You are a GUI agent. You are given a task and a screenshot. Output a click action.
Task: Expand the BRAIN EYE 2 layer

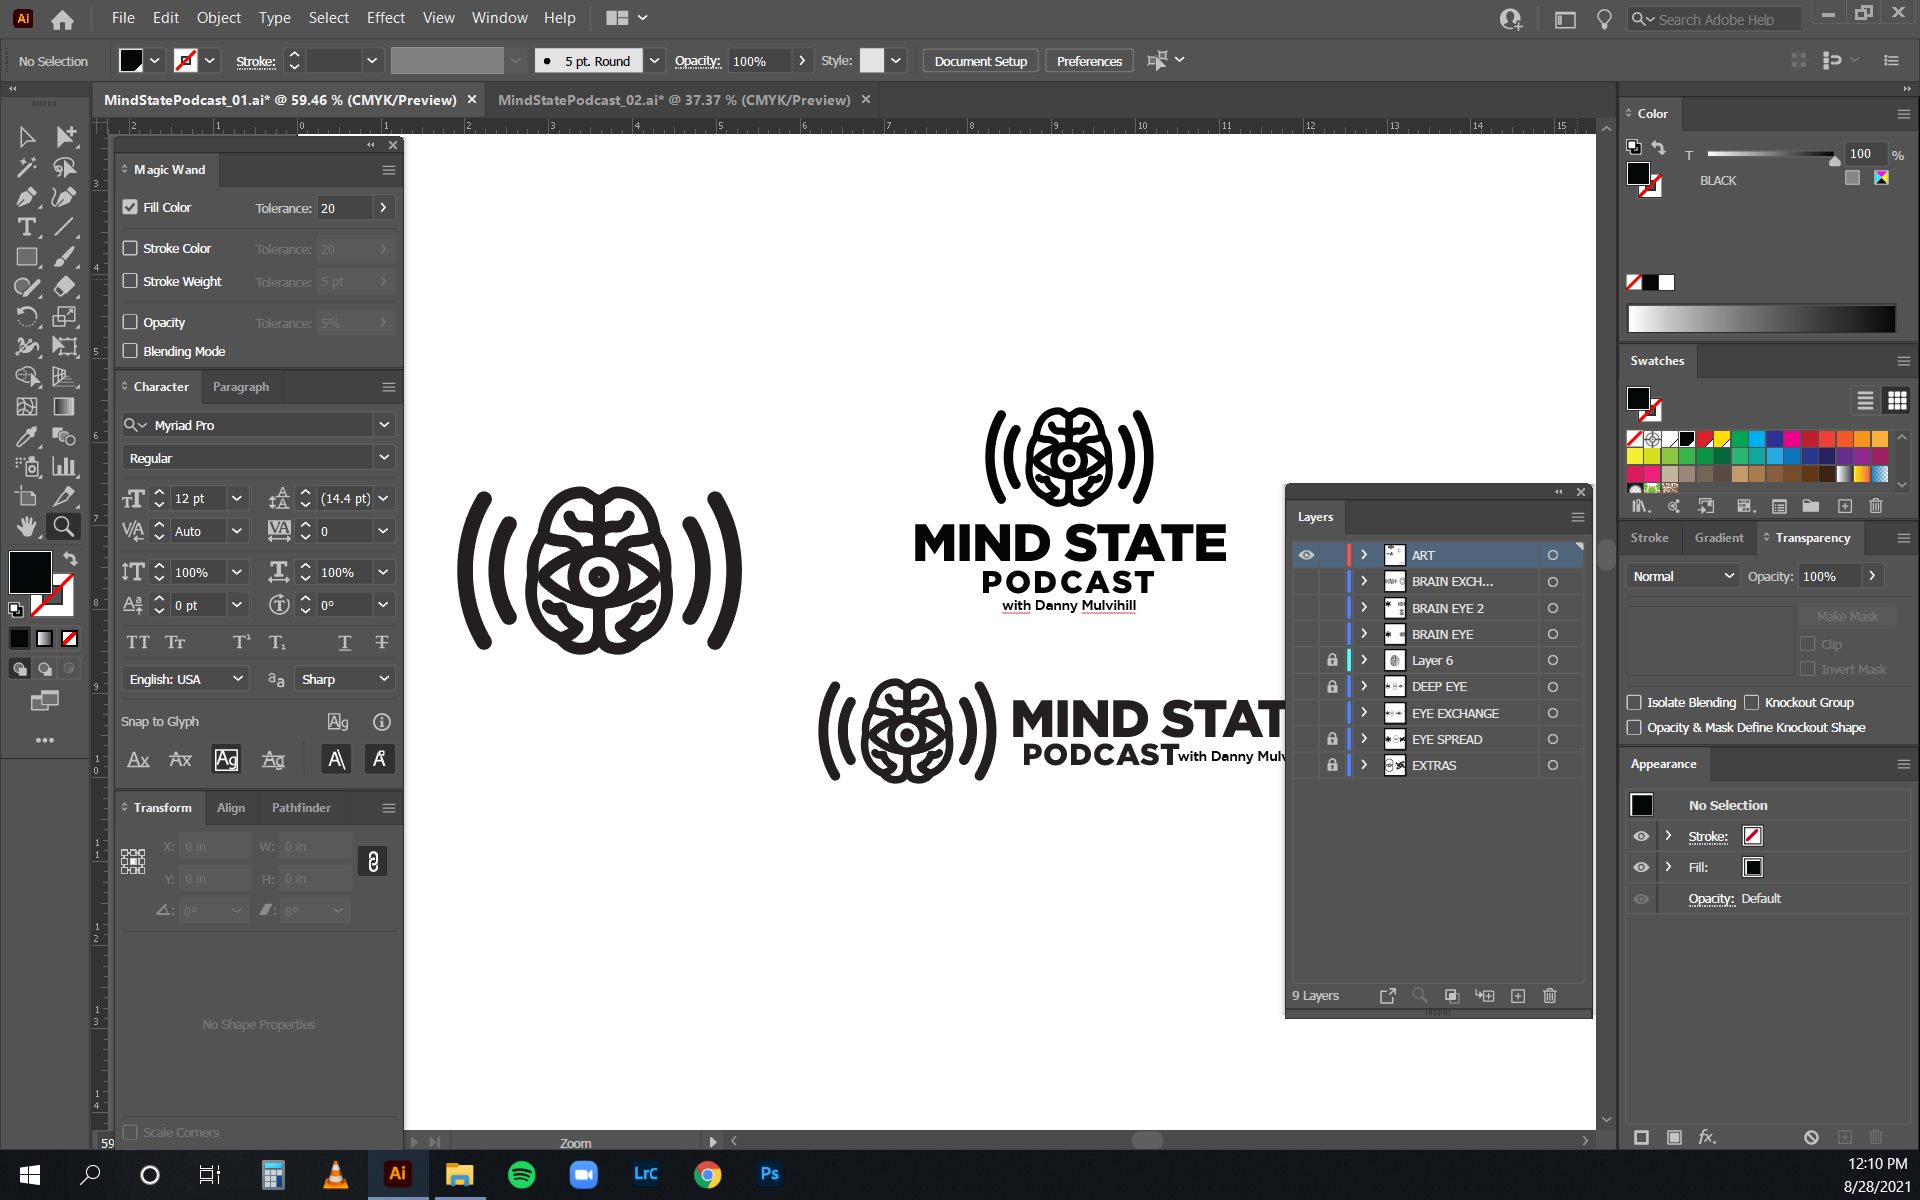[x=1364, y=608]
